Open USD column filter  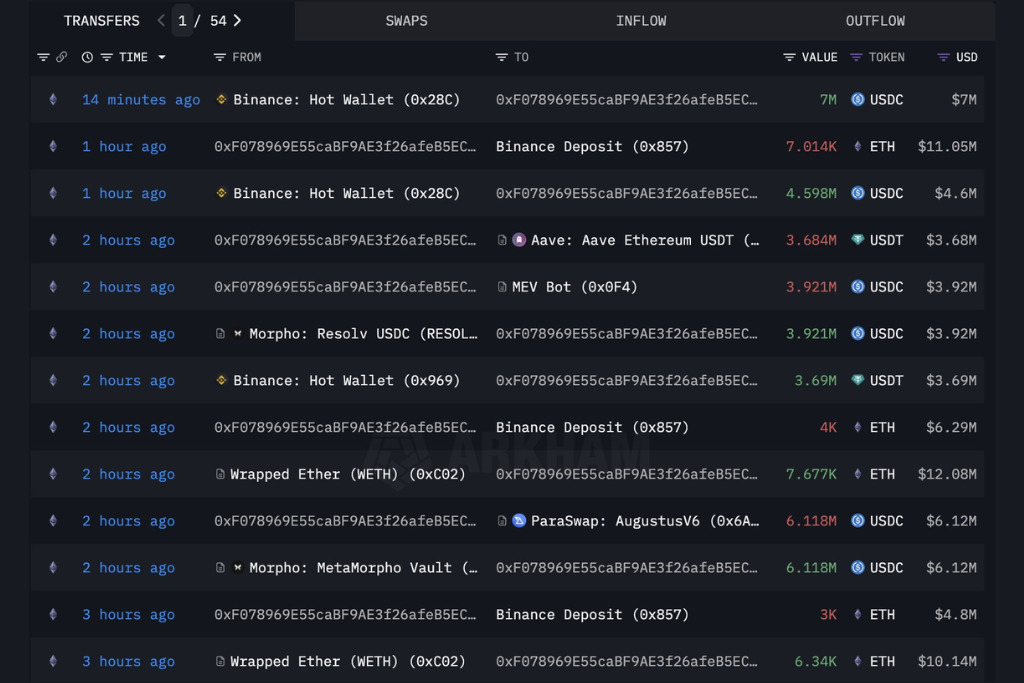(x=943, y=57)
